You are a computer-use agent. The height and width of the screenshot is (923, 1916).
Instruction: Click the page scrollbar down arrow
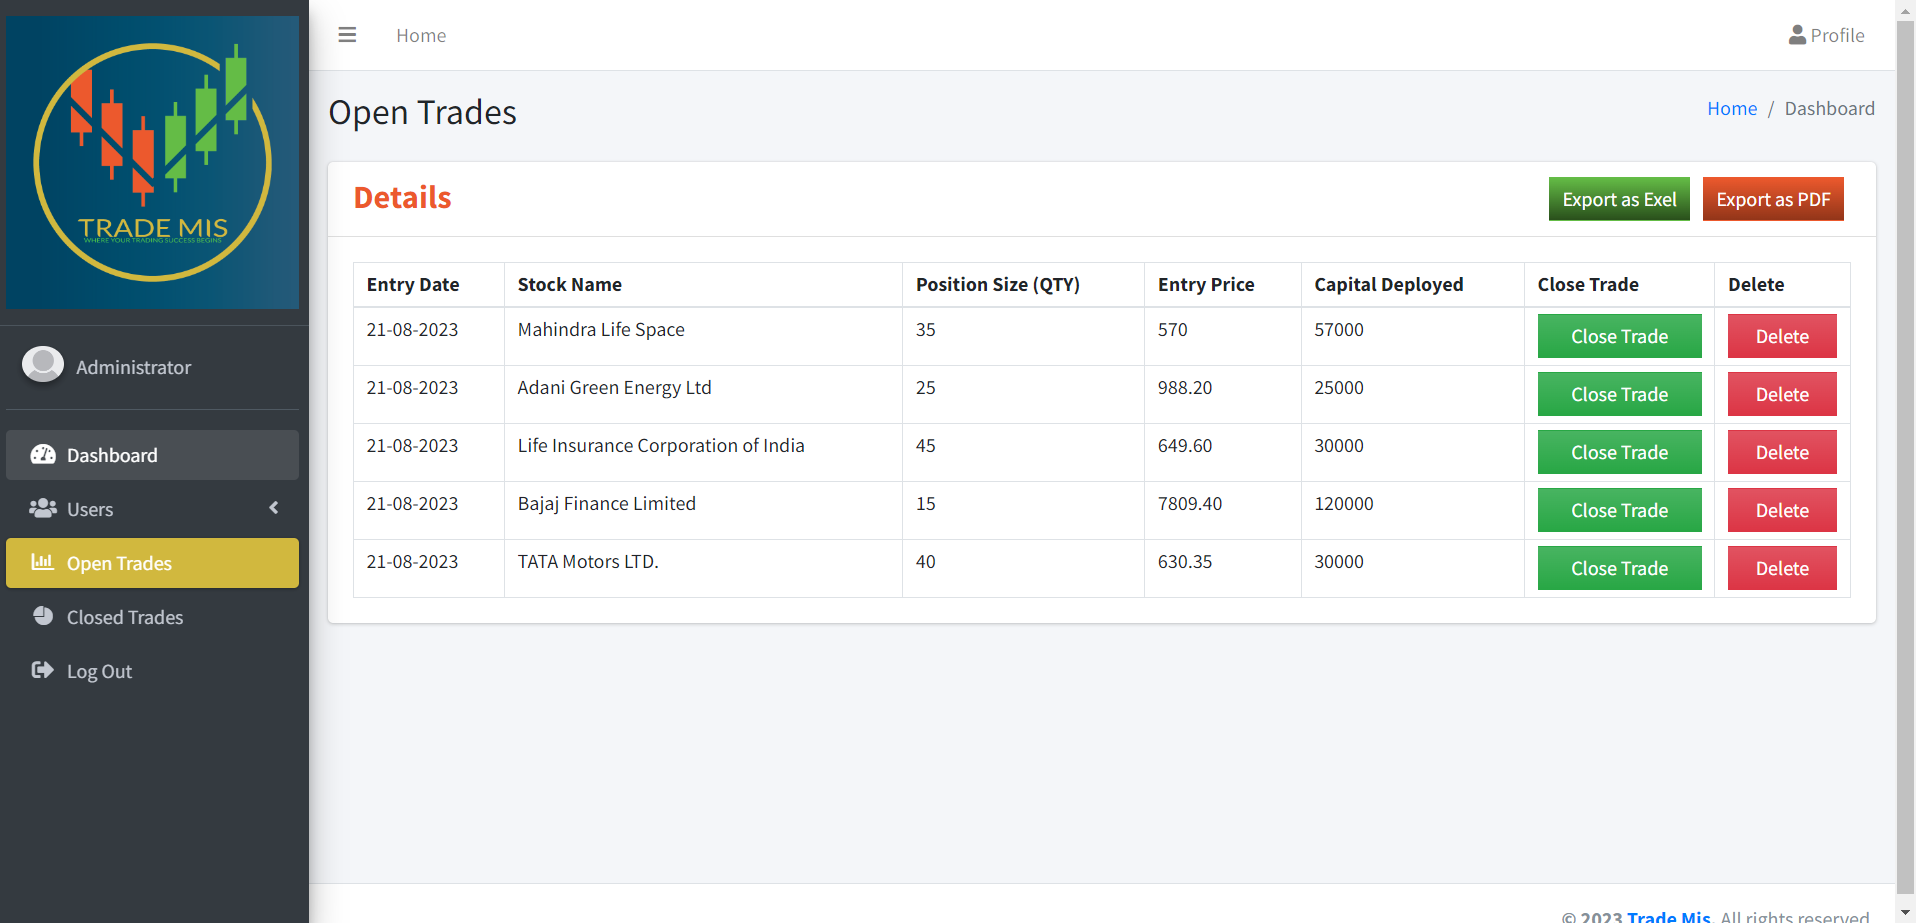[1905, 913]
